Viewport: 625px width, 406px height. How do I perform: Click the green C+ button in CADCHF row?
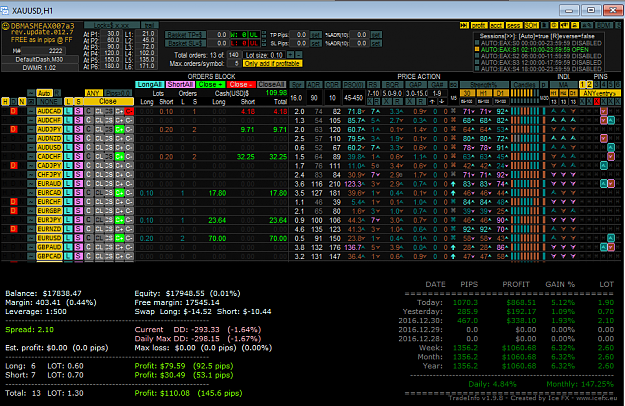point(119,157)
